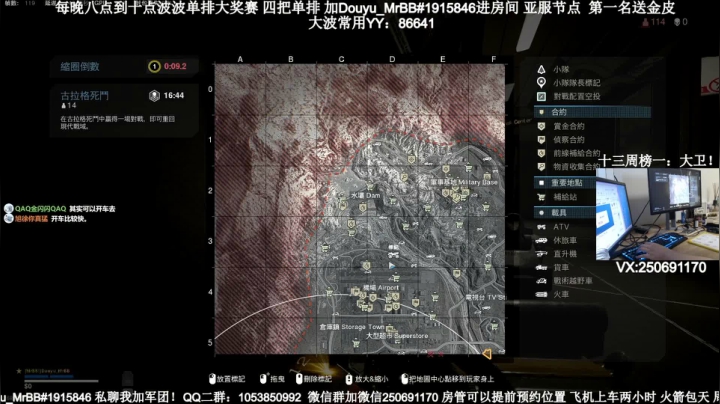The image size is (720, 404).
Task: Select the 物資收集合約 scavenger contract icon
Action: [541, 166]
